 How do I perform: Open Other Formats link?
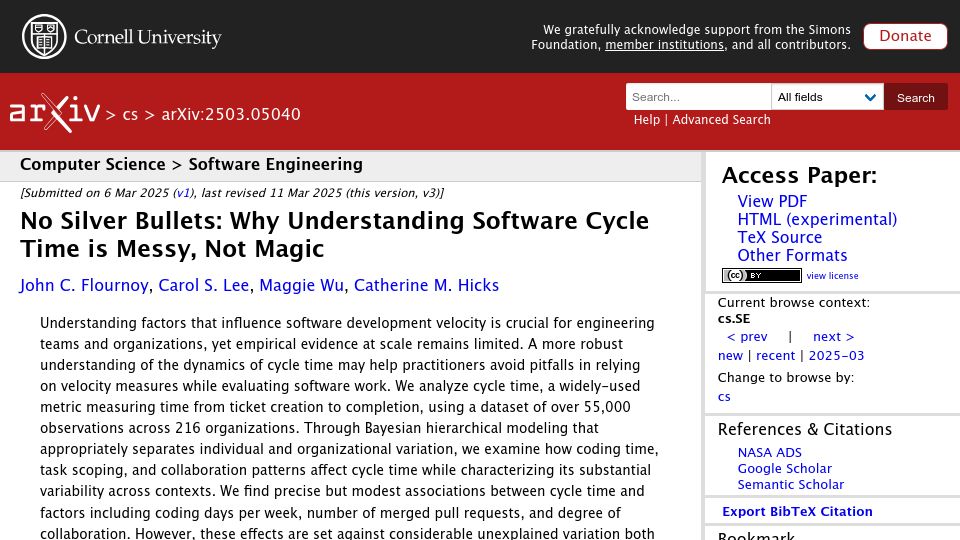(792, 255)
